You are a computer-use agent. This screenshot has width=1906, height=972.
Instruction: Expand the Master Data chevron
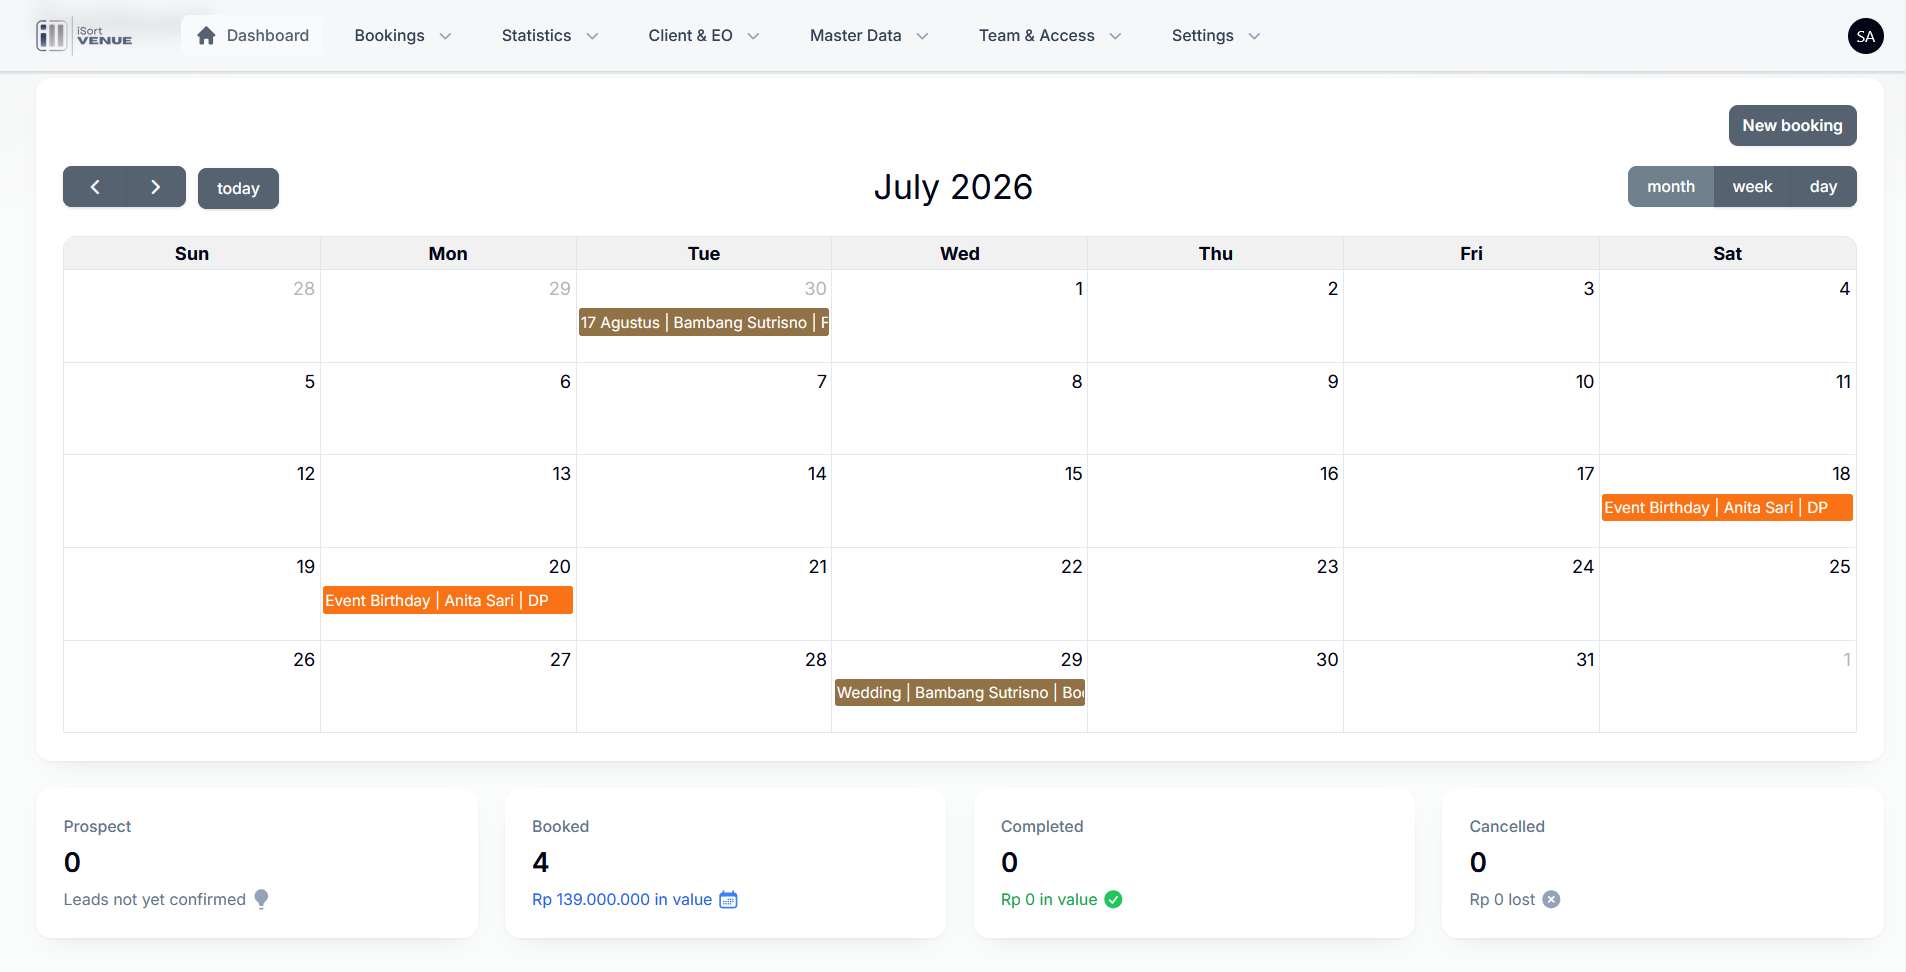[x=922, y=36]
